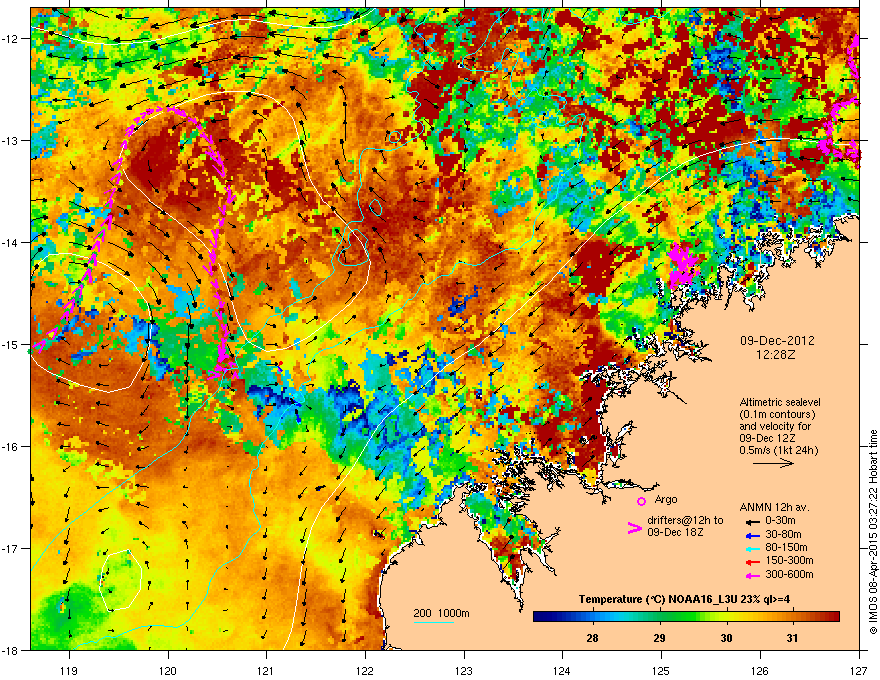This screenshot has height=680, width=880.
Task: Click the magenta Argo circle legend symbol
Action: click(641, 501)
